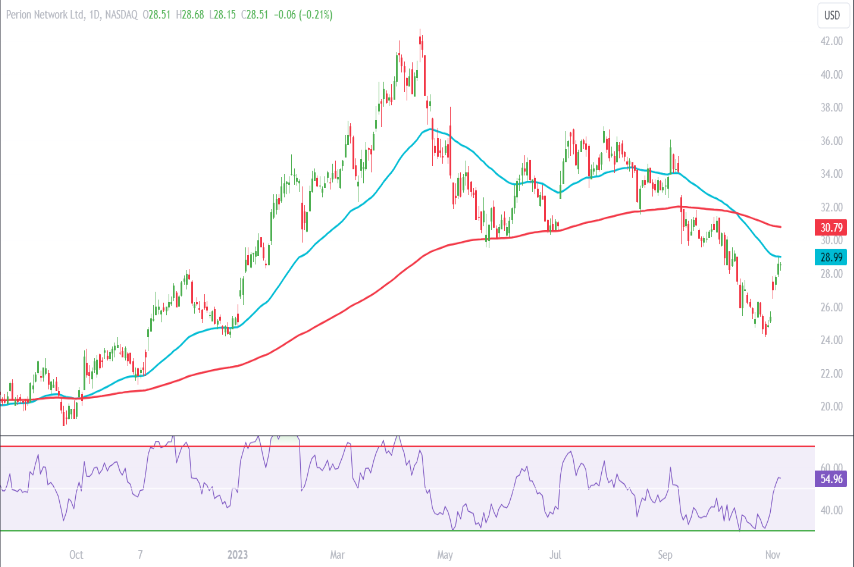Viewport: 854px width, 567px height.
Task: Click the Oct date axis label
Action: pos(76,555)
